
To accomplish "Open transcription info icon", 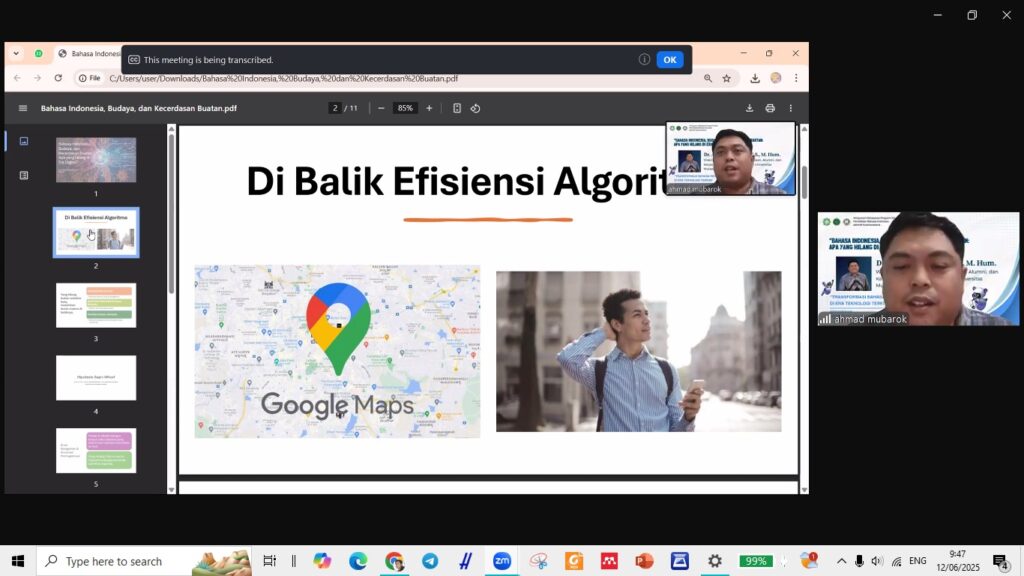I will click(x=644, y=59).
